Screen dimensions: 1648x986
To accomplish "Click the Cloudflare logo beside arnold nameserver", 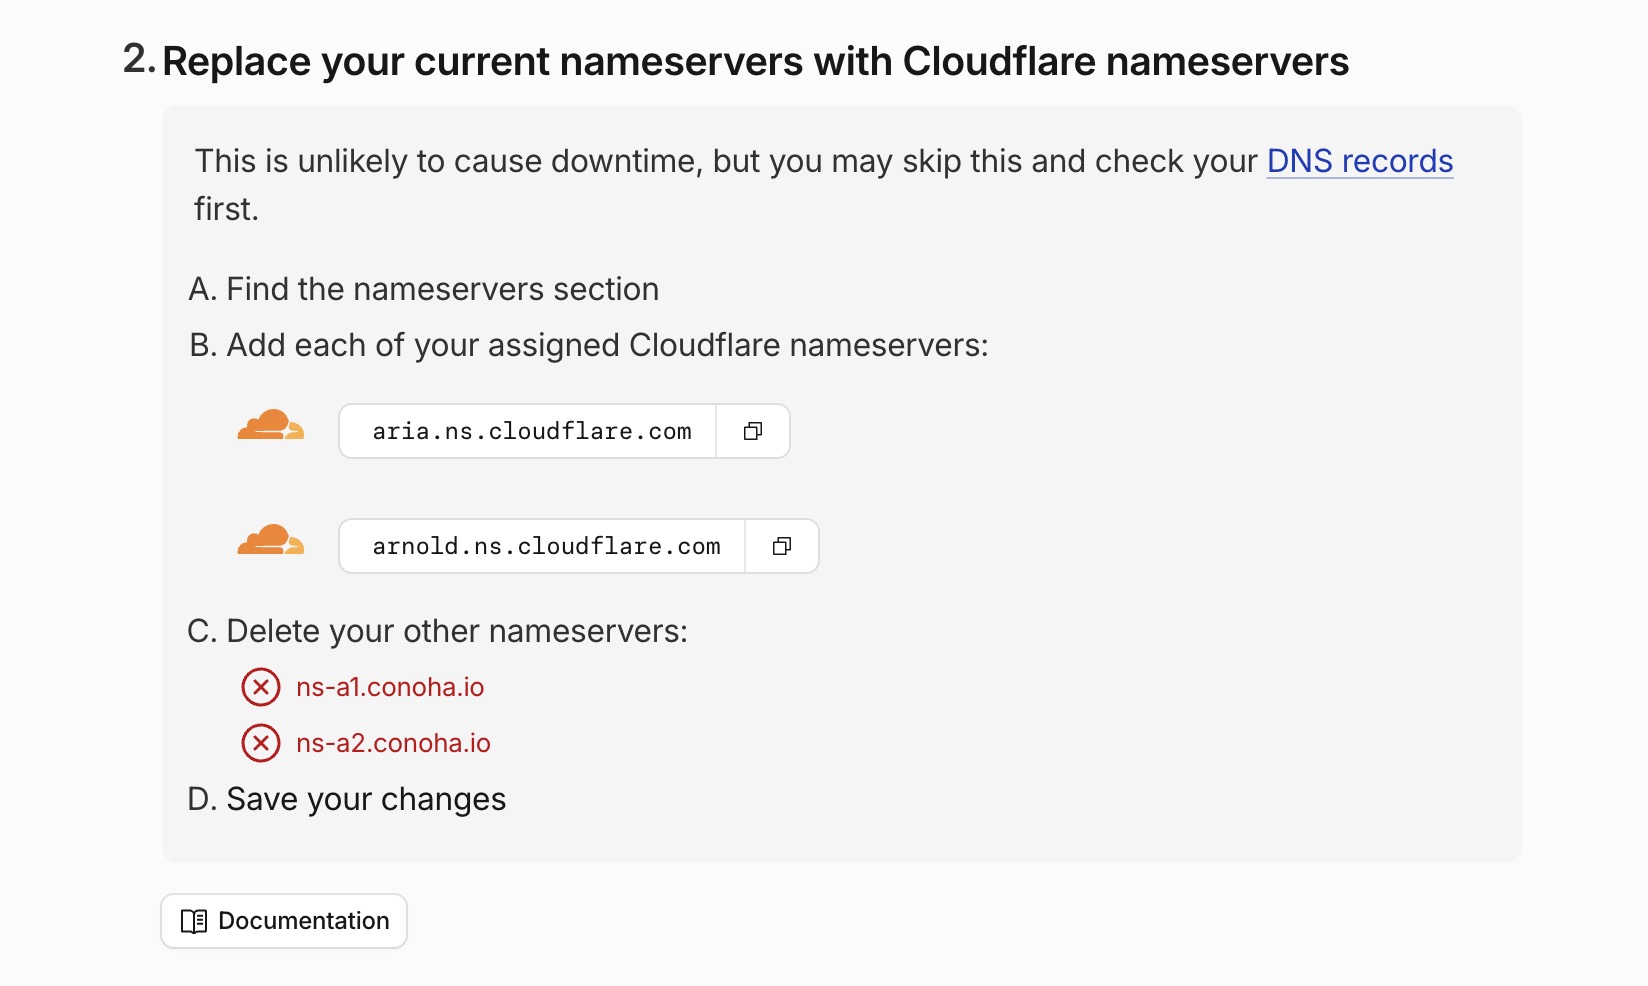I will pyautogui.click(x=271, y=540).
